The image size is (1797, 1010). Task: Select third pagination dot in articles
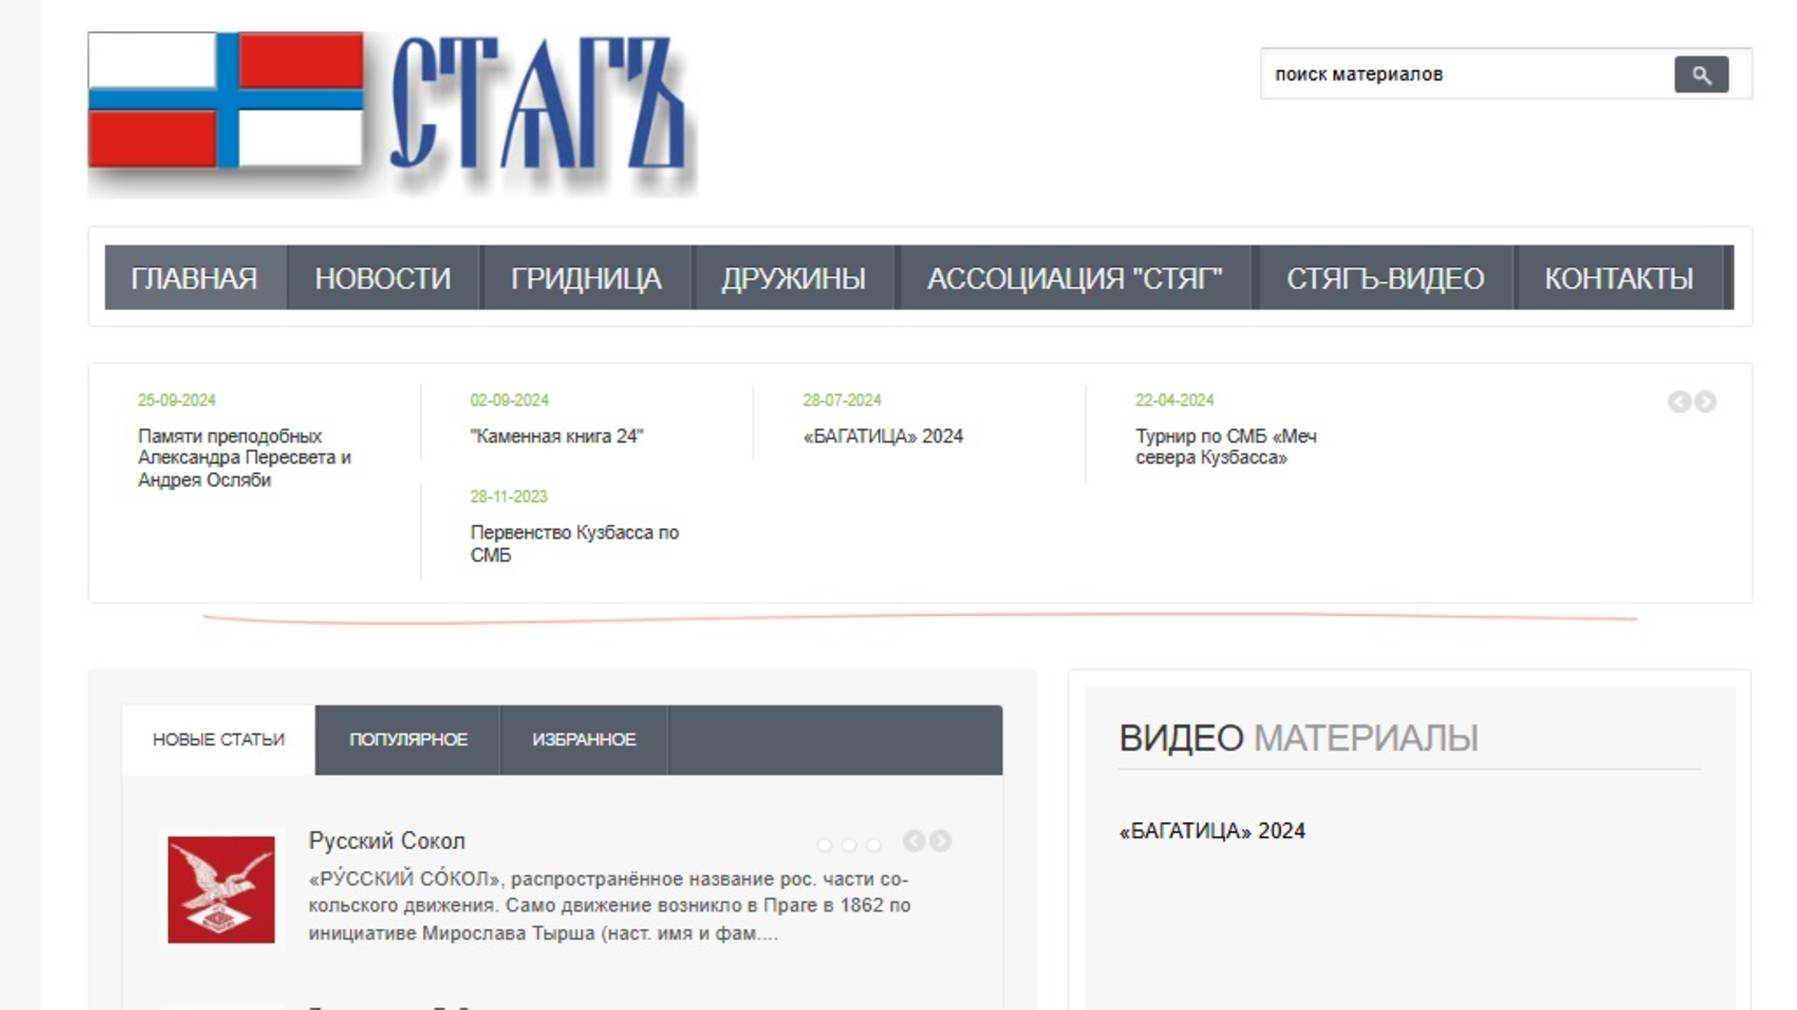click(x=873, y=845)
